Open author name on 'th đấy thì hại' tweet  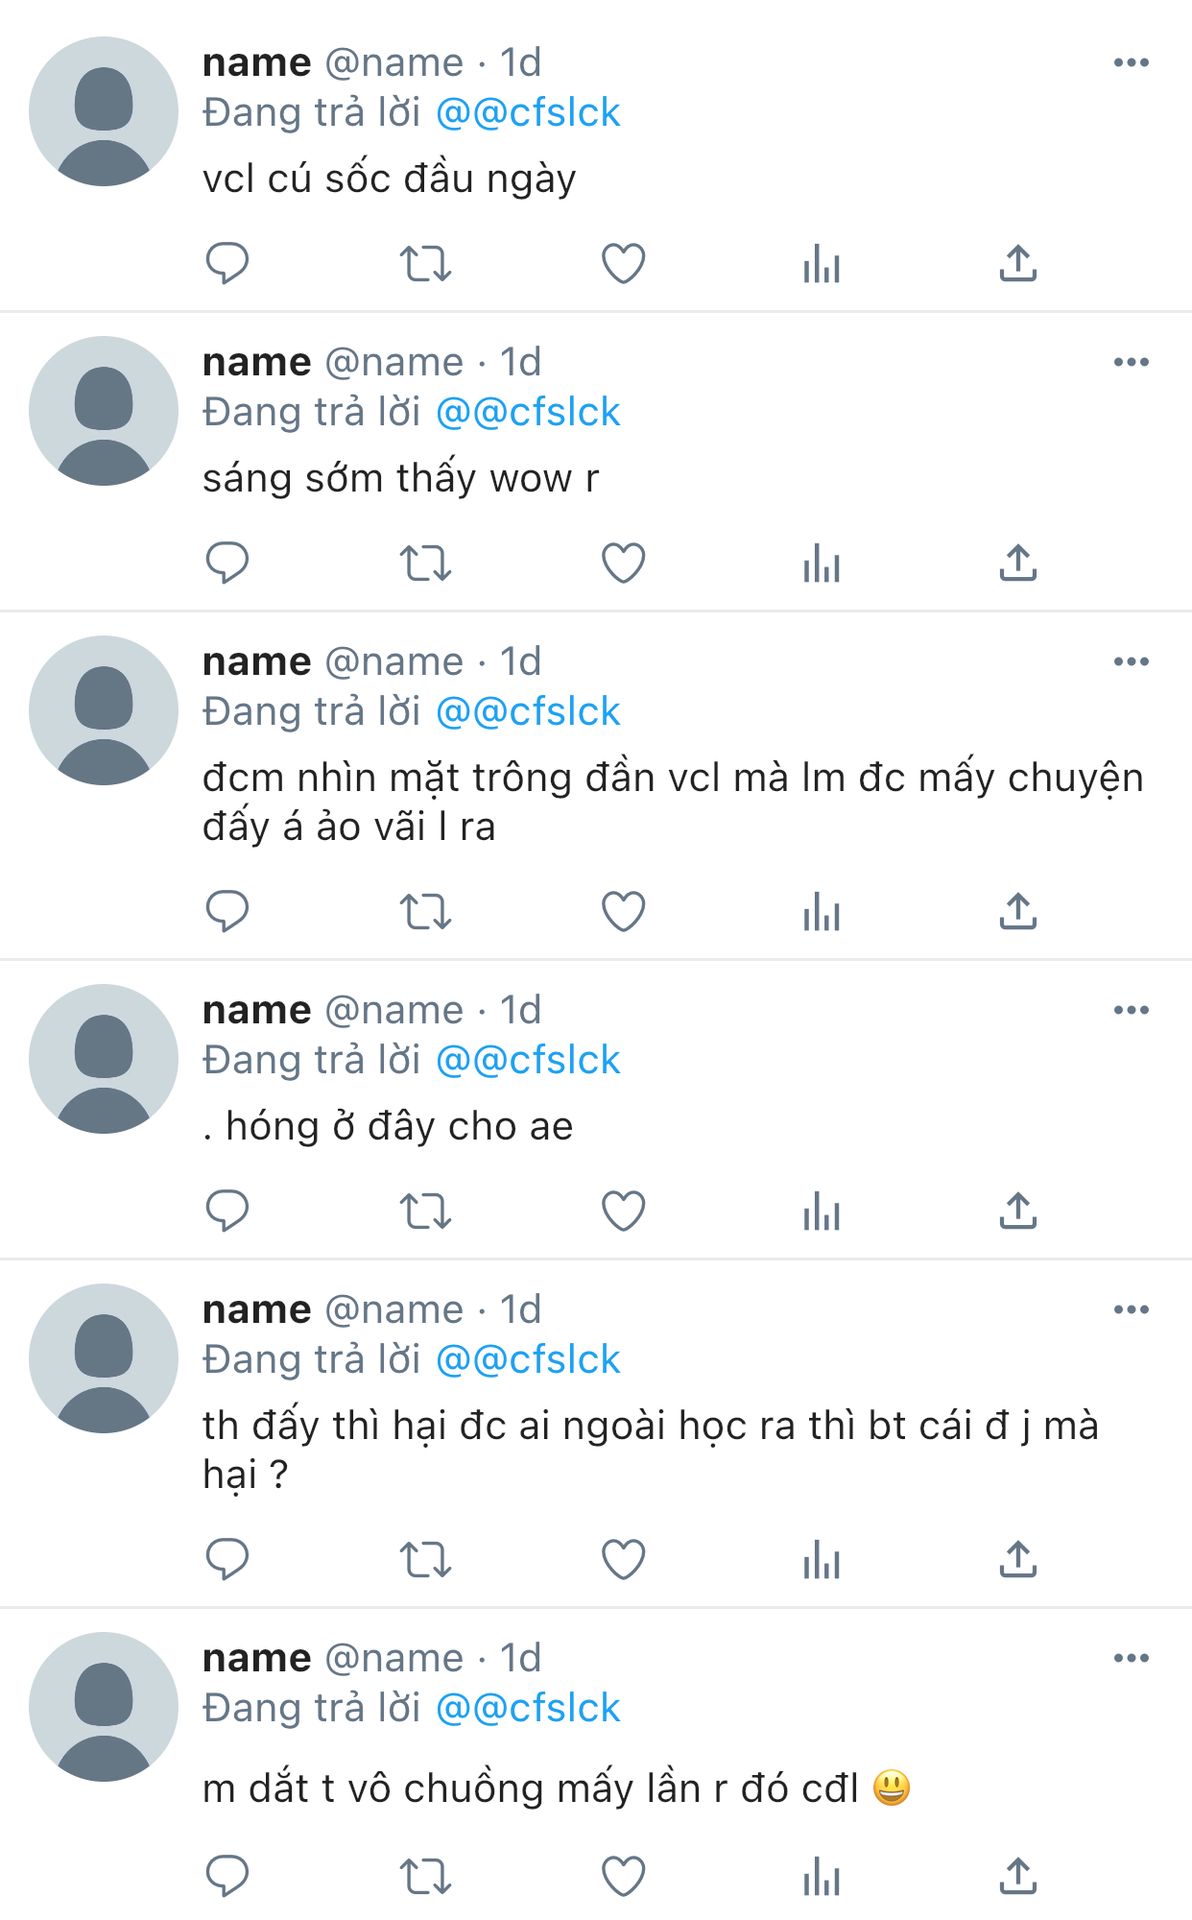[x=257, y=1309]
